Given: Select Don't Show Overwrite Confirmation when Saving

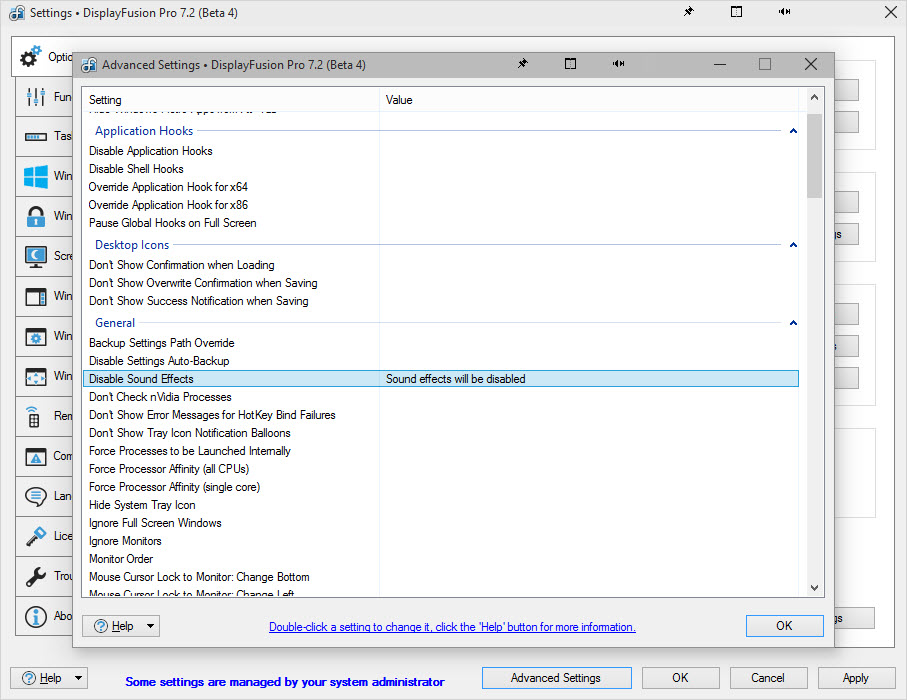Looking at the screenshot, I should (441, 283).
